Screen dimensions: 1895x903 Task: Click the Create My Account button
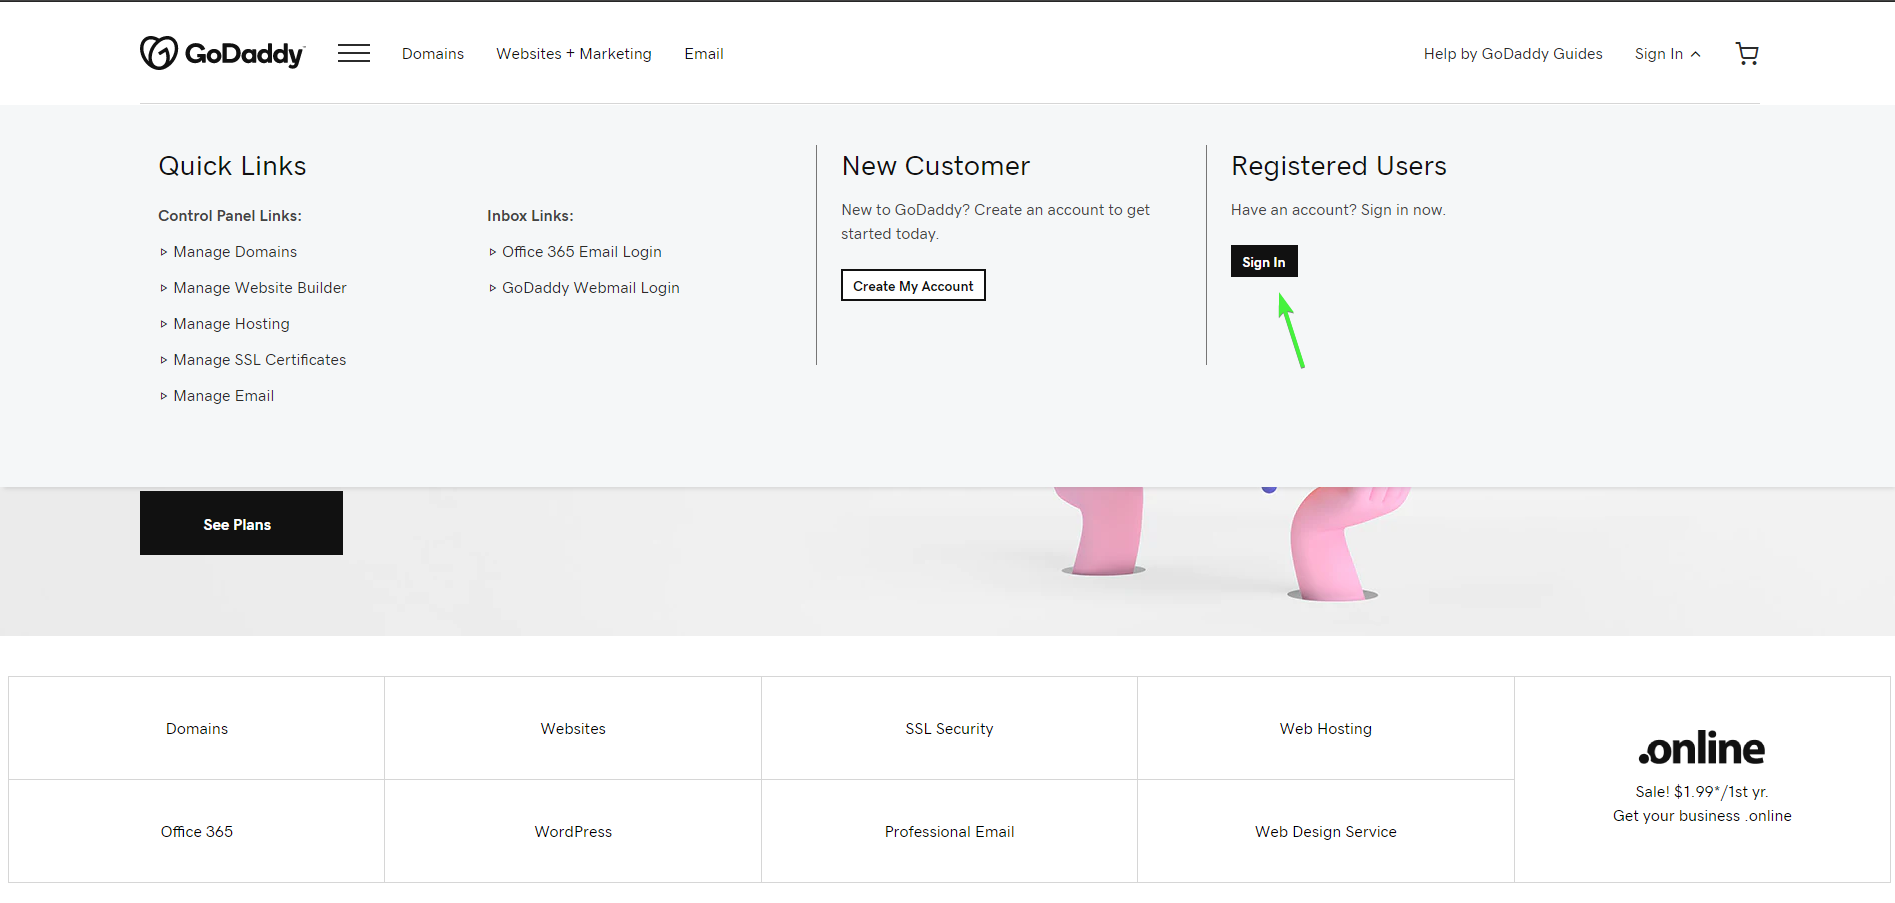[x=913, y=285]
